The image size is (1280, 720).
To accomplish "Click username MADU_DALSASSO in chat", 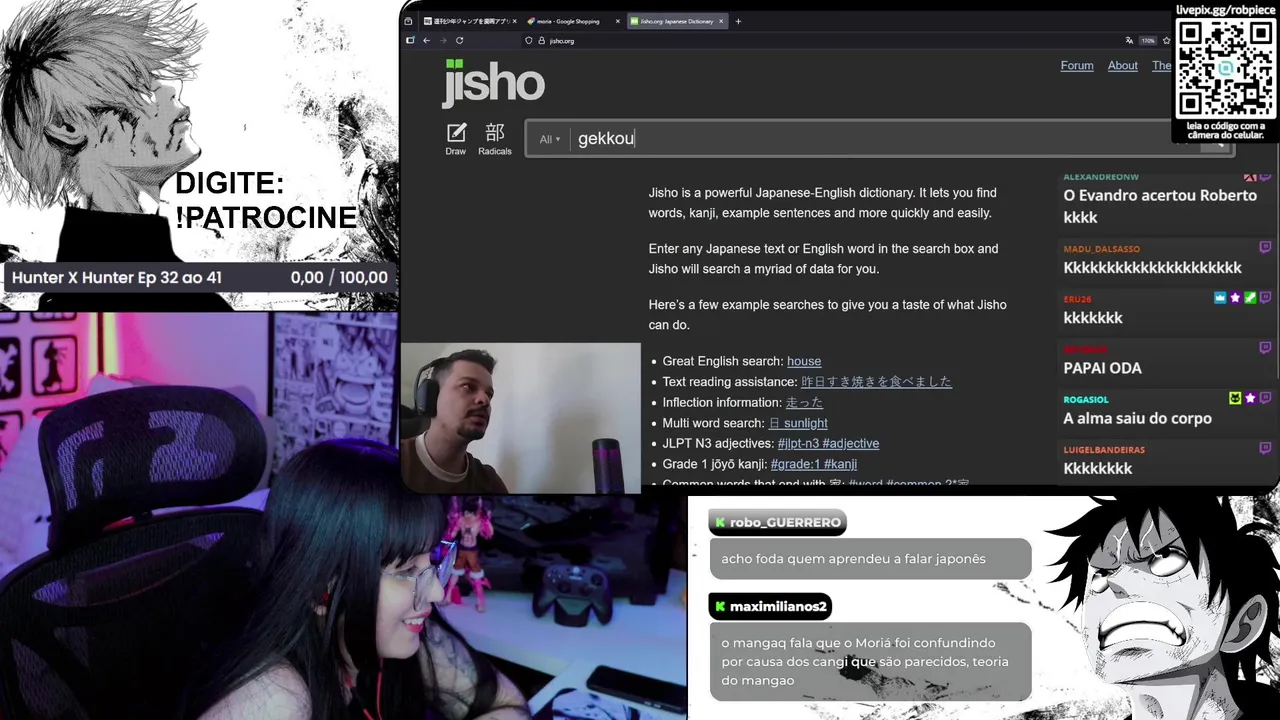I will 1101,249.
